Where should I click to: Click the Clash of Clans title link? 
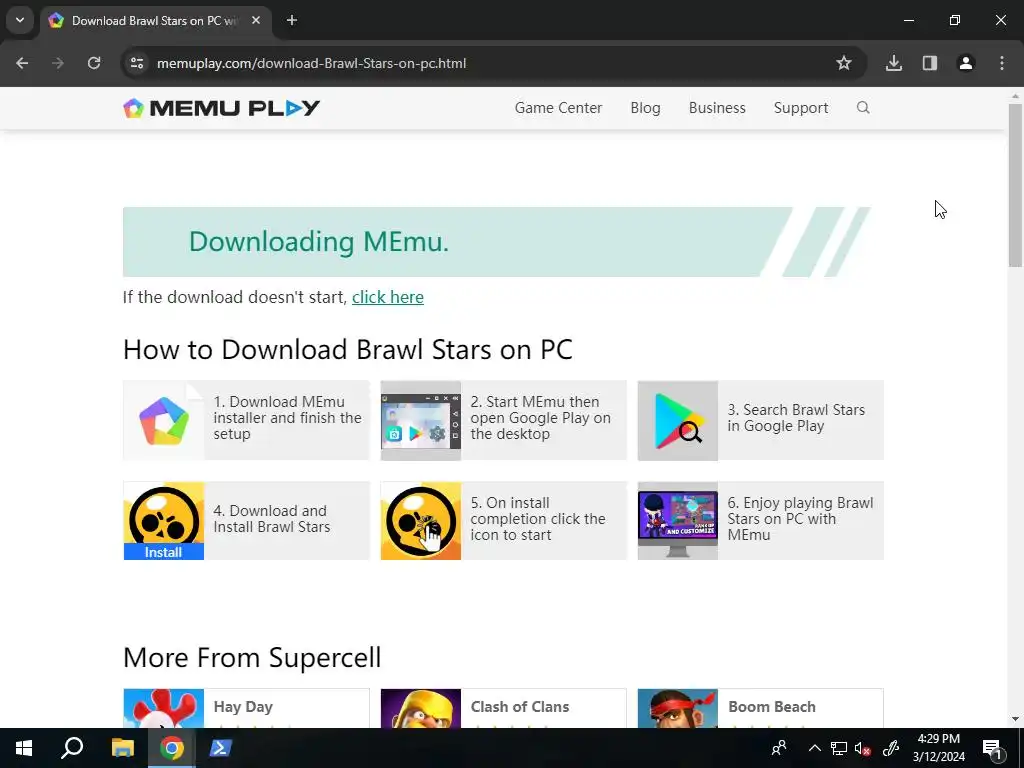click(x=520, y=707)
